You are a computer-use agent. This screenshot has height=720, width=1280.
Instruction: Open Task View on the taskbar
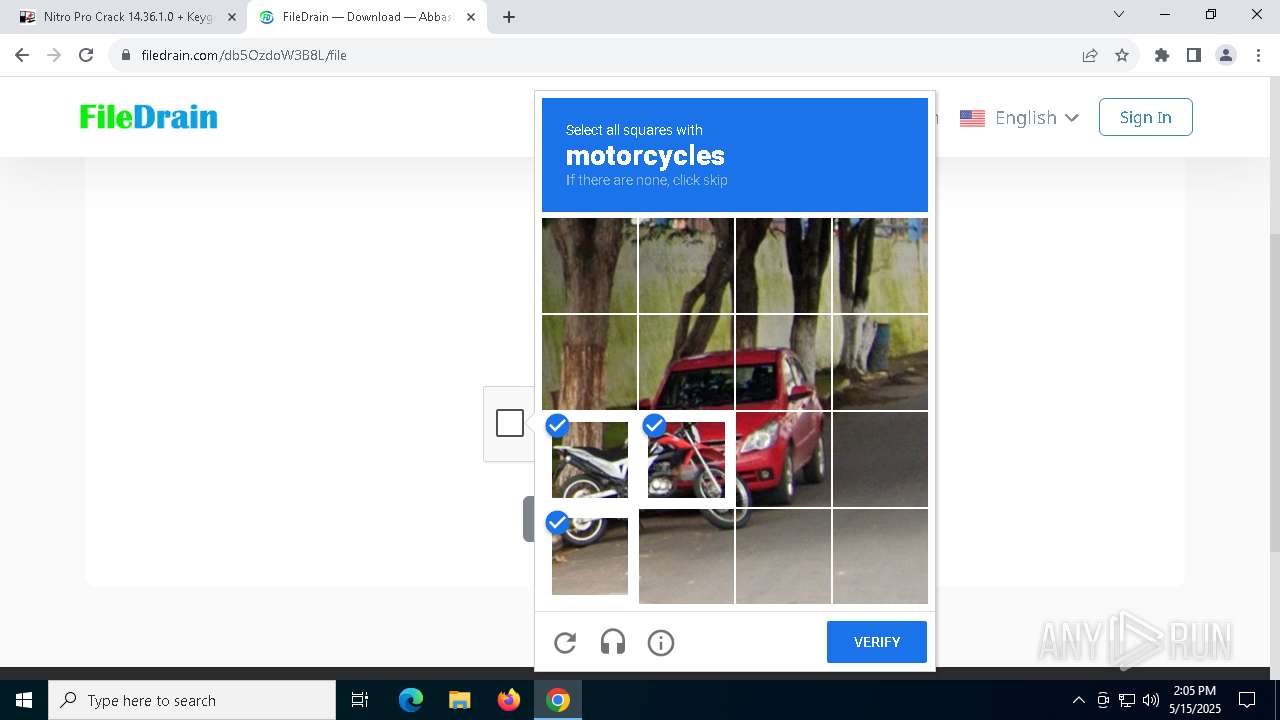tap(360, 700)
